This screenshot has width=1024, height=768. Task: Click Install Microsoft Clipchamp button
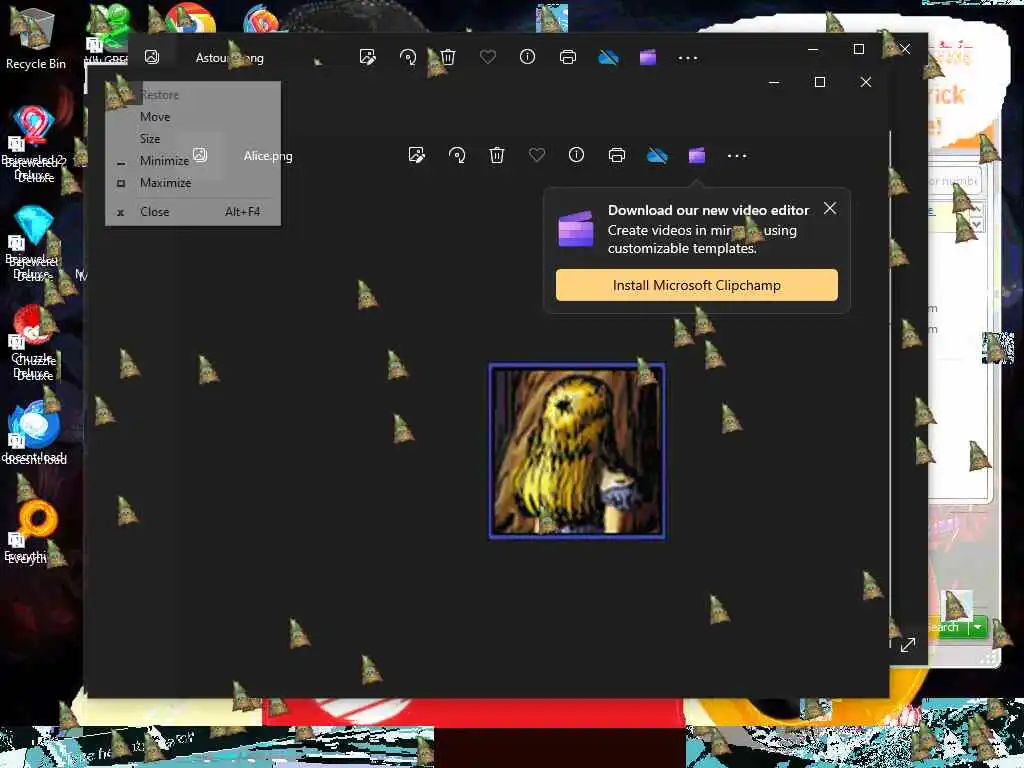[697, 285]
